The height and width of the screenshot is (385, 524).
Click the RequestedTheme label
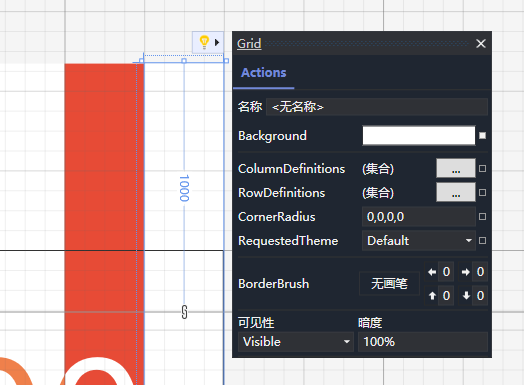point(288,241)
